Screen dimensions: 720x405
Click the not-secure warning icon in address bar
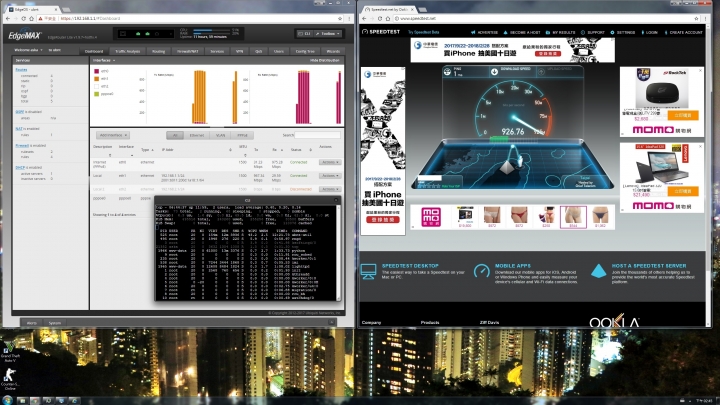point(40,18)
